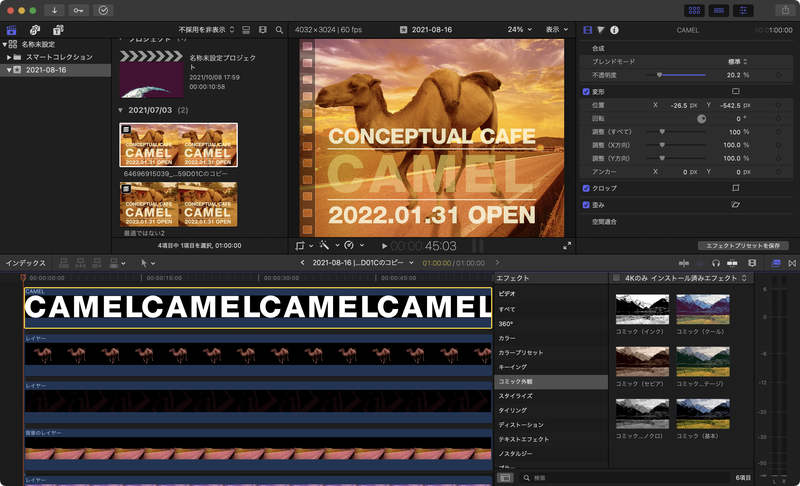Open the keyword editor key icon

[x=78, y=10]
